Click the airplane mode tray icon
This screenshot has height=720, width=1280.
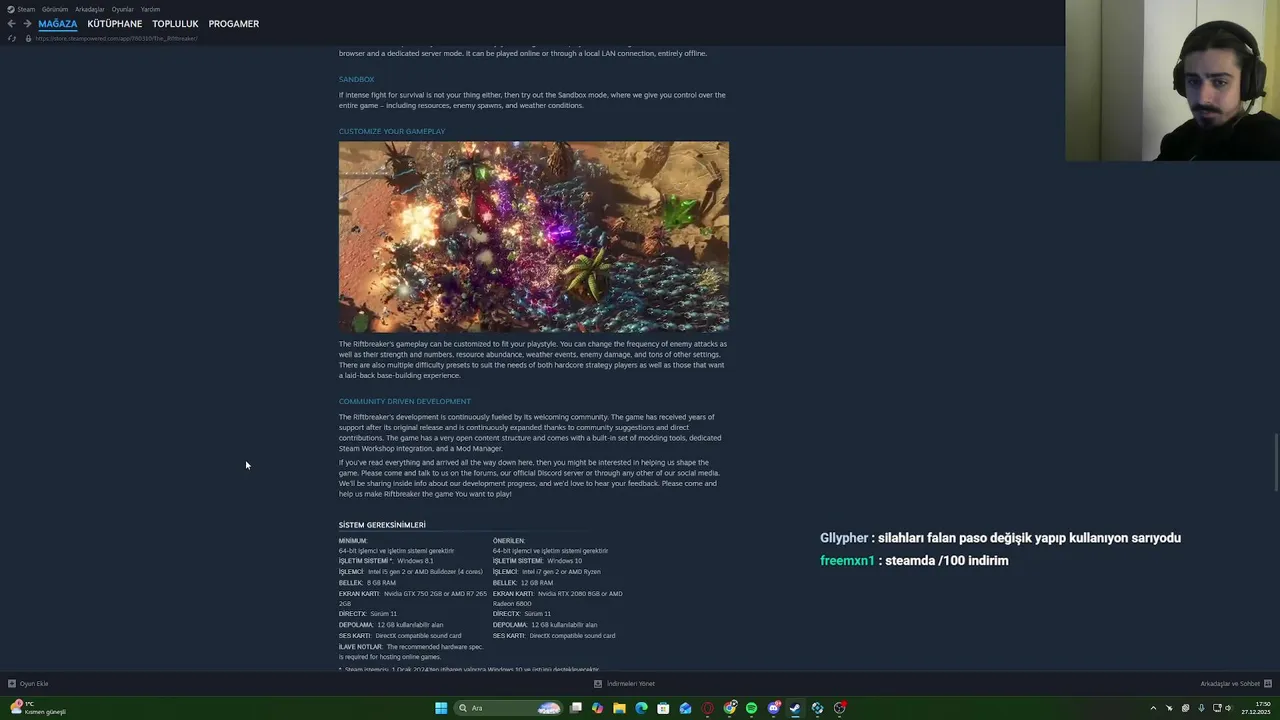[1169, 708]
